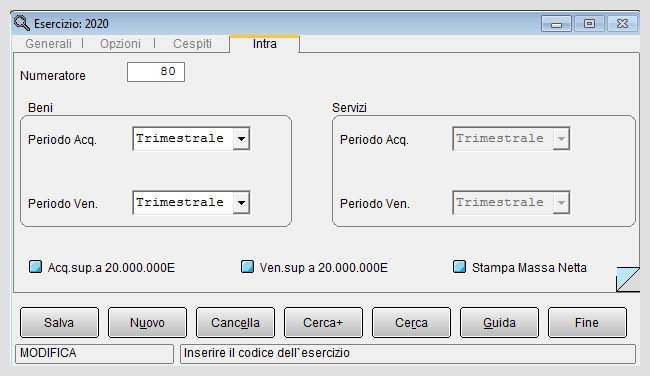Check the Stampa Massa Netta option
650x376 pixels.
[x=459, y=267]
